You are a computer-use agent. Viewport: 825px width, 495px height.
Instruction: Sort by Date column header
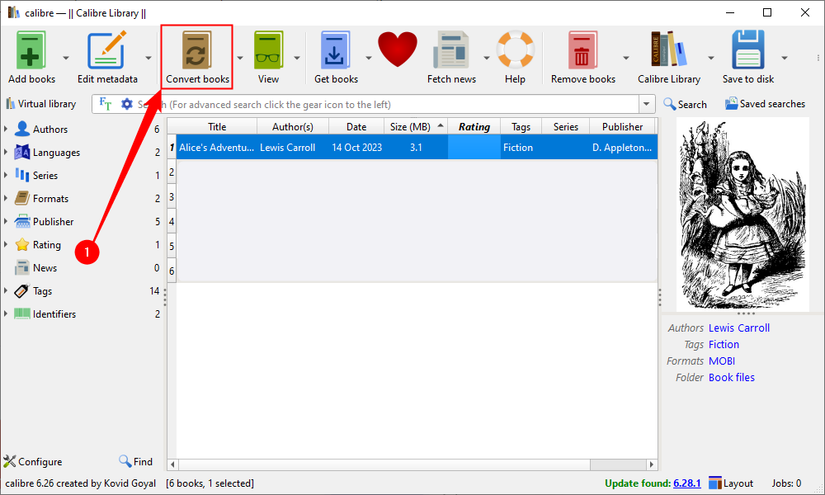click(x=356, y=127)
